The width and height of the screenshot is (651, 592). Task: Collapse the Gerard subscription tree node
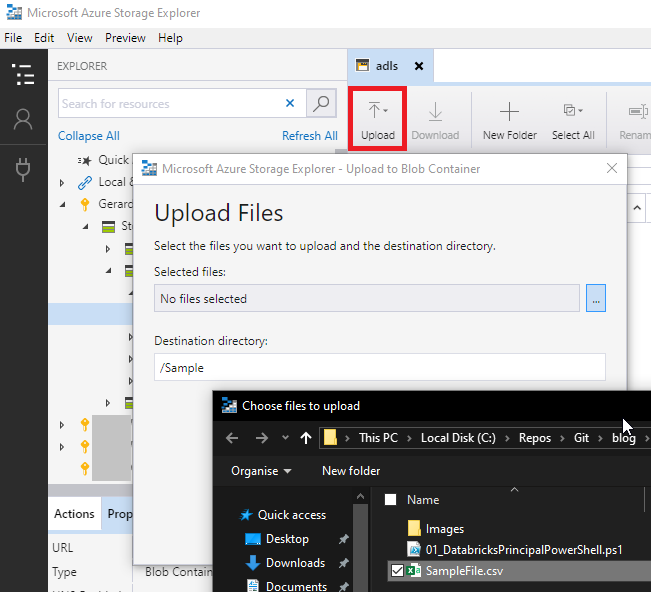62,204
